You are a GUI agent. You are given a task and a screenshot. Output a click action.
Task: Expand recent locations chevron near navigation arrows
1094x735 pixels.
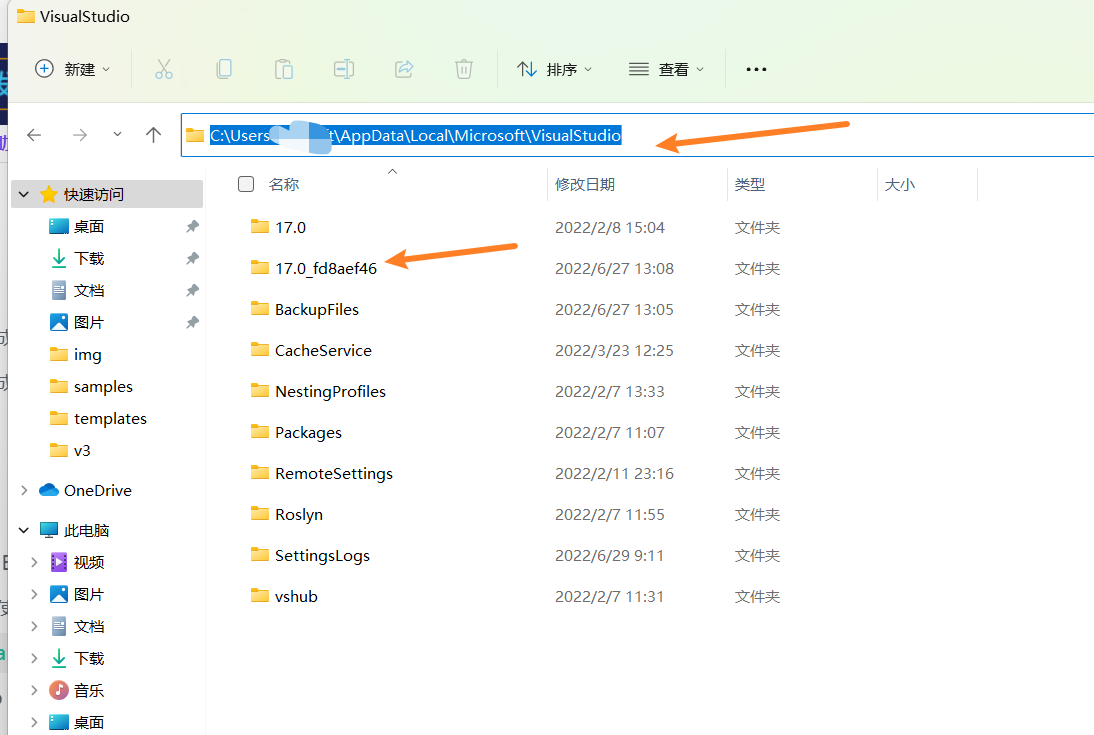(x=117, y=134)
